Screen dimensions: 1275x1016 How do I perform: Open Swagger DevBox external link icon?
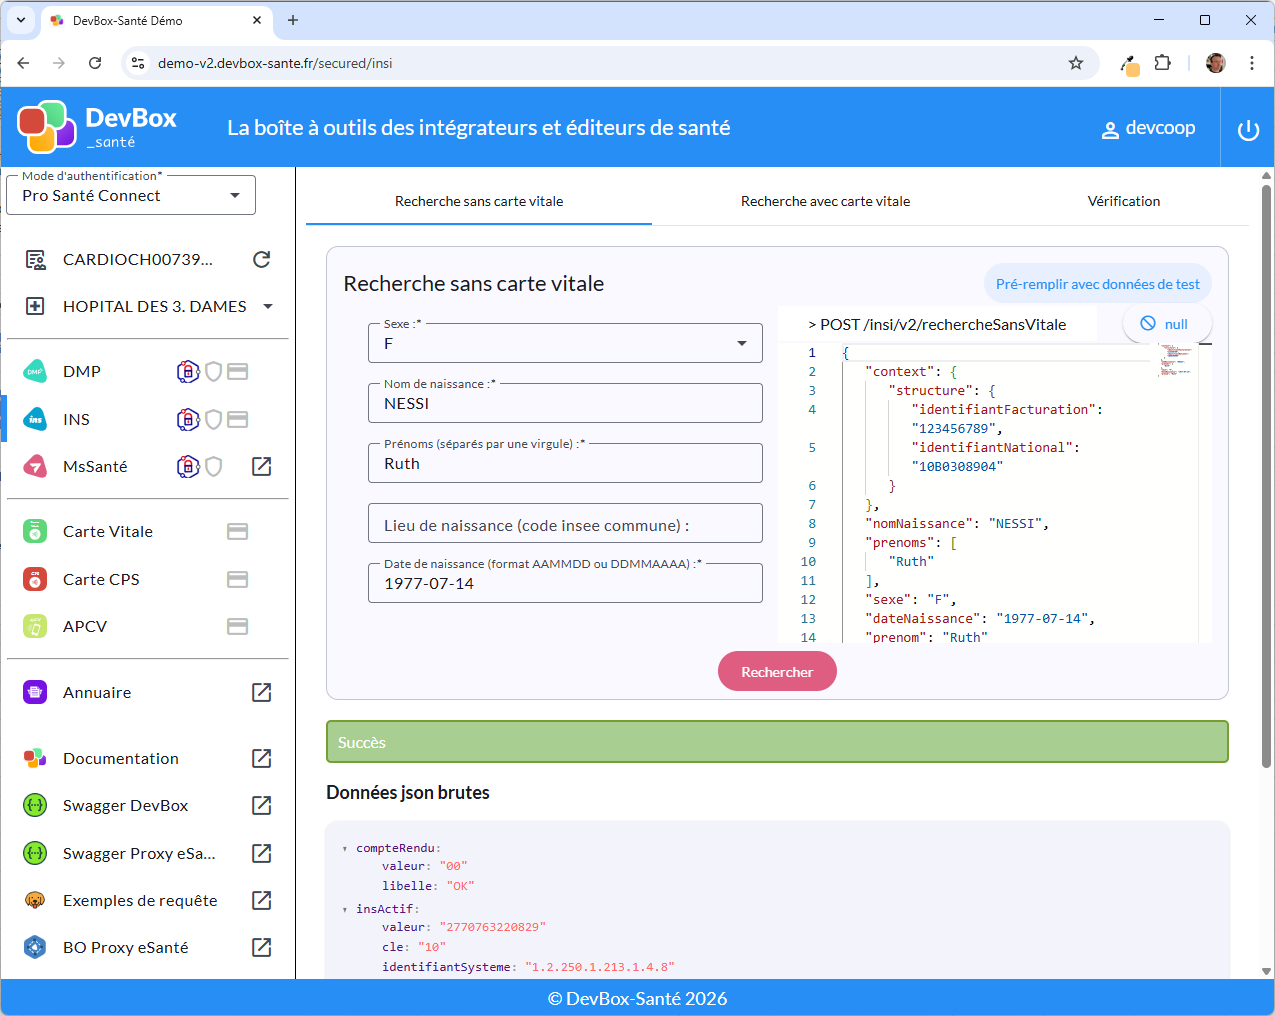click(262, 805)
